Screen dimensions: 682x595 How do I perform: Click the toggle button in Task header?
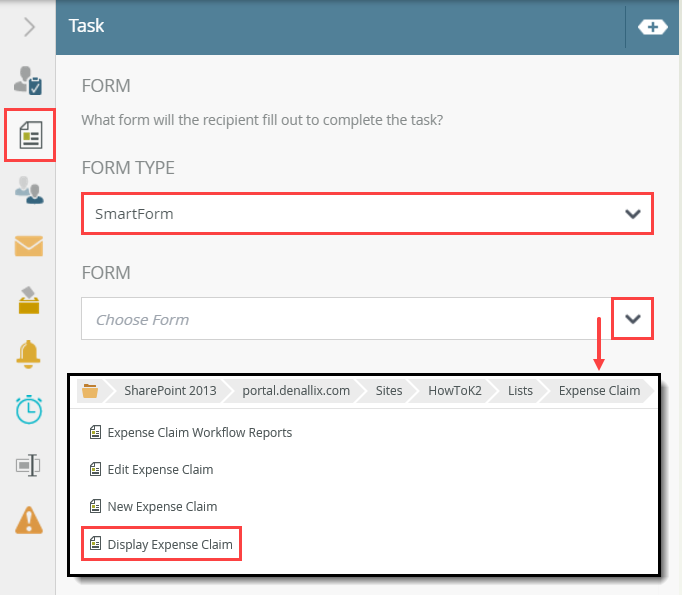click(652, 27)
